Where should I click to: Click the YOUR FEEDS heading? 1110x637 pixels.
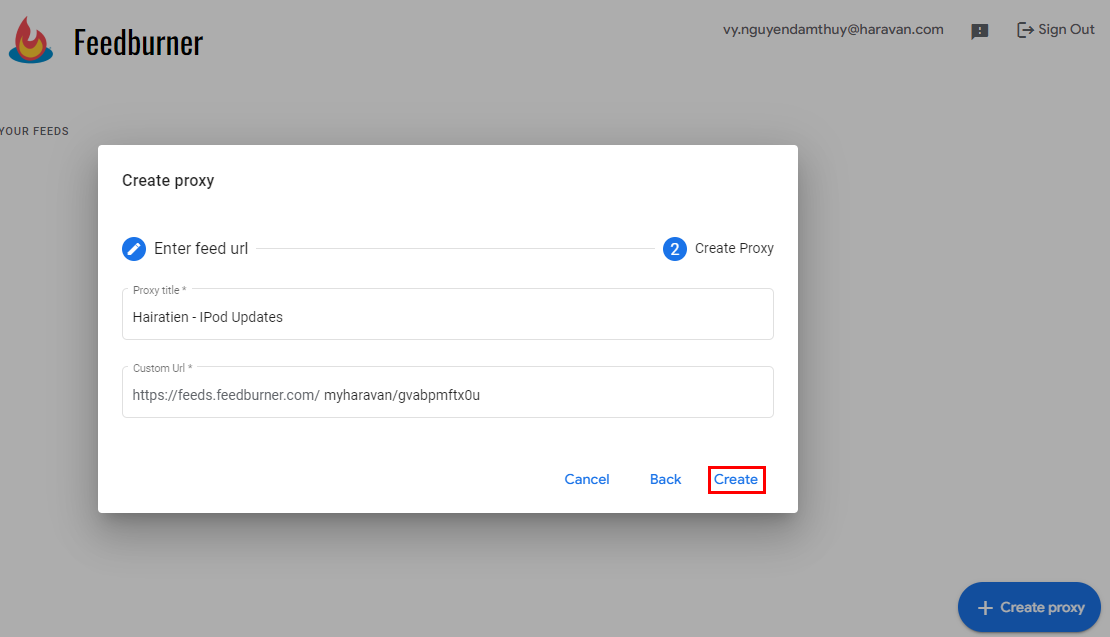click(x=35, y=131)
